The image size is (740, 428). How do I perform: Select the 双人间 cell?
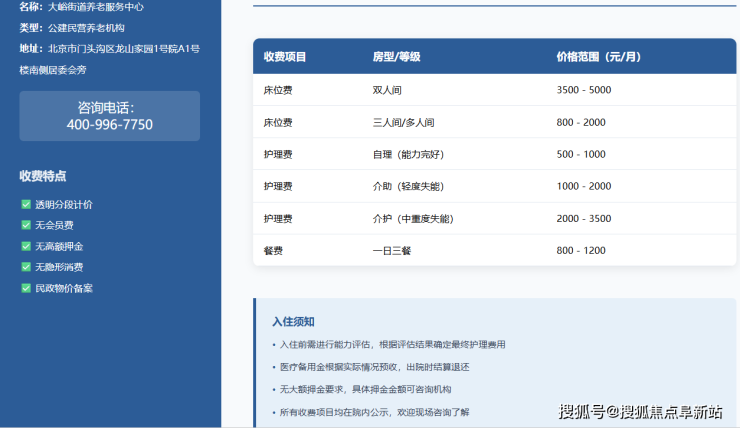coord(387,90)
